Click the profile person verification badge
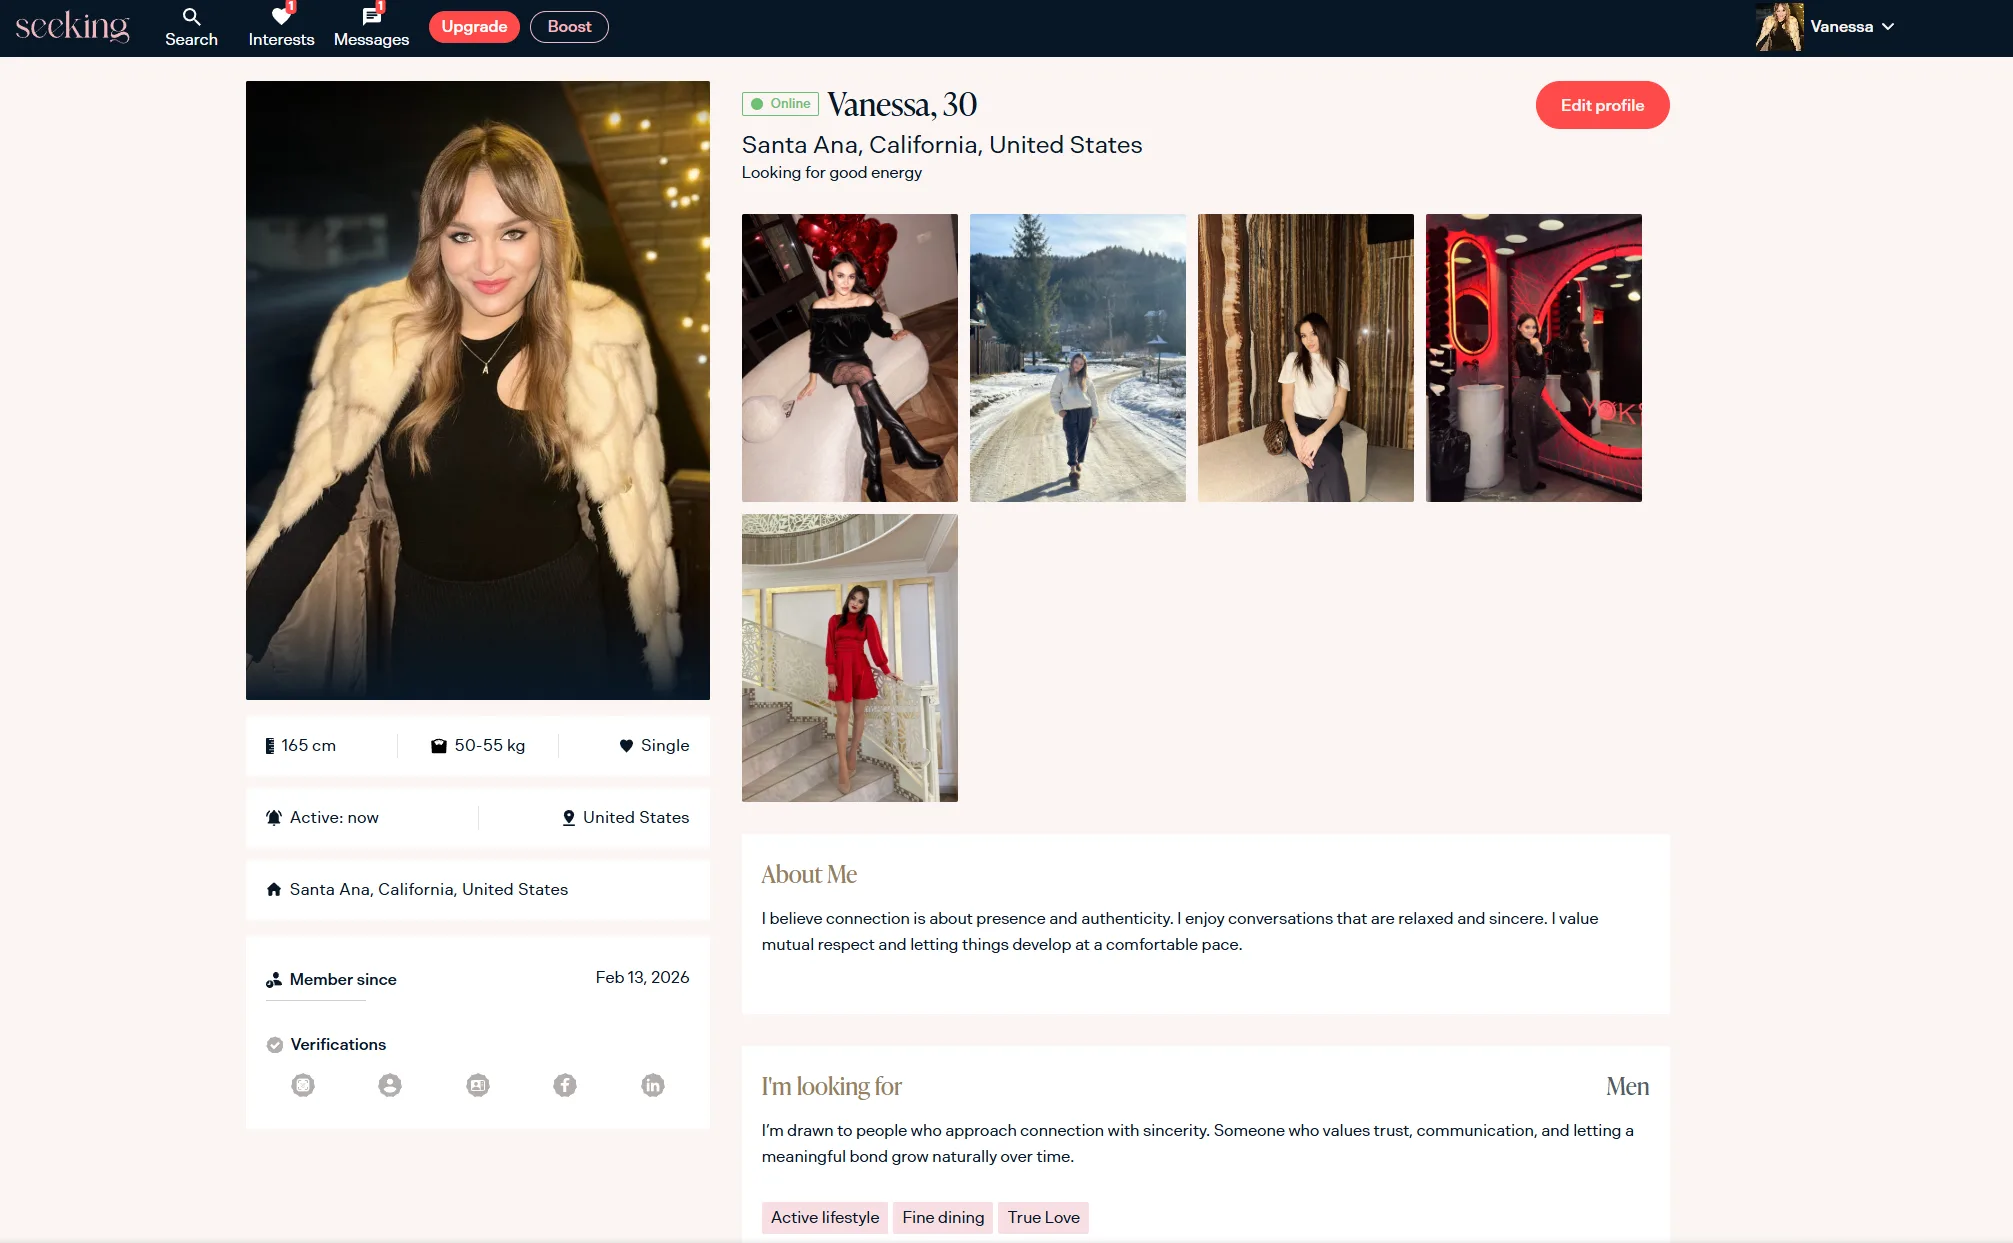Screen dimensions: 2013x1243 390,1085
